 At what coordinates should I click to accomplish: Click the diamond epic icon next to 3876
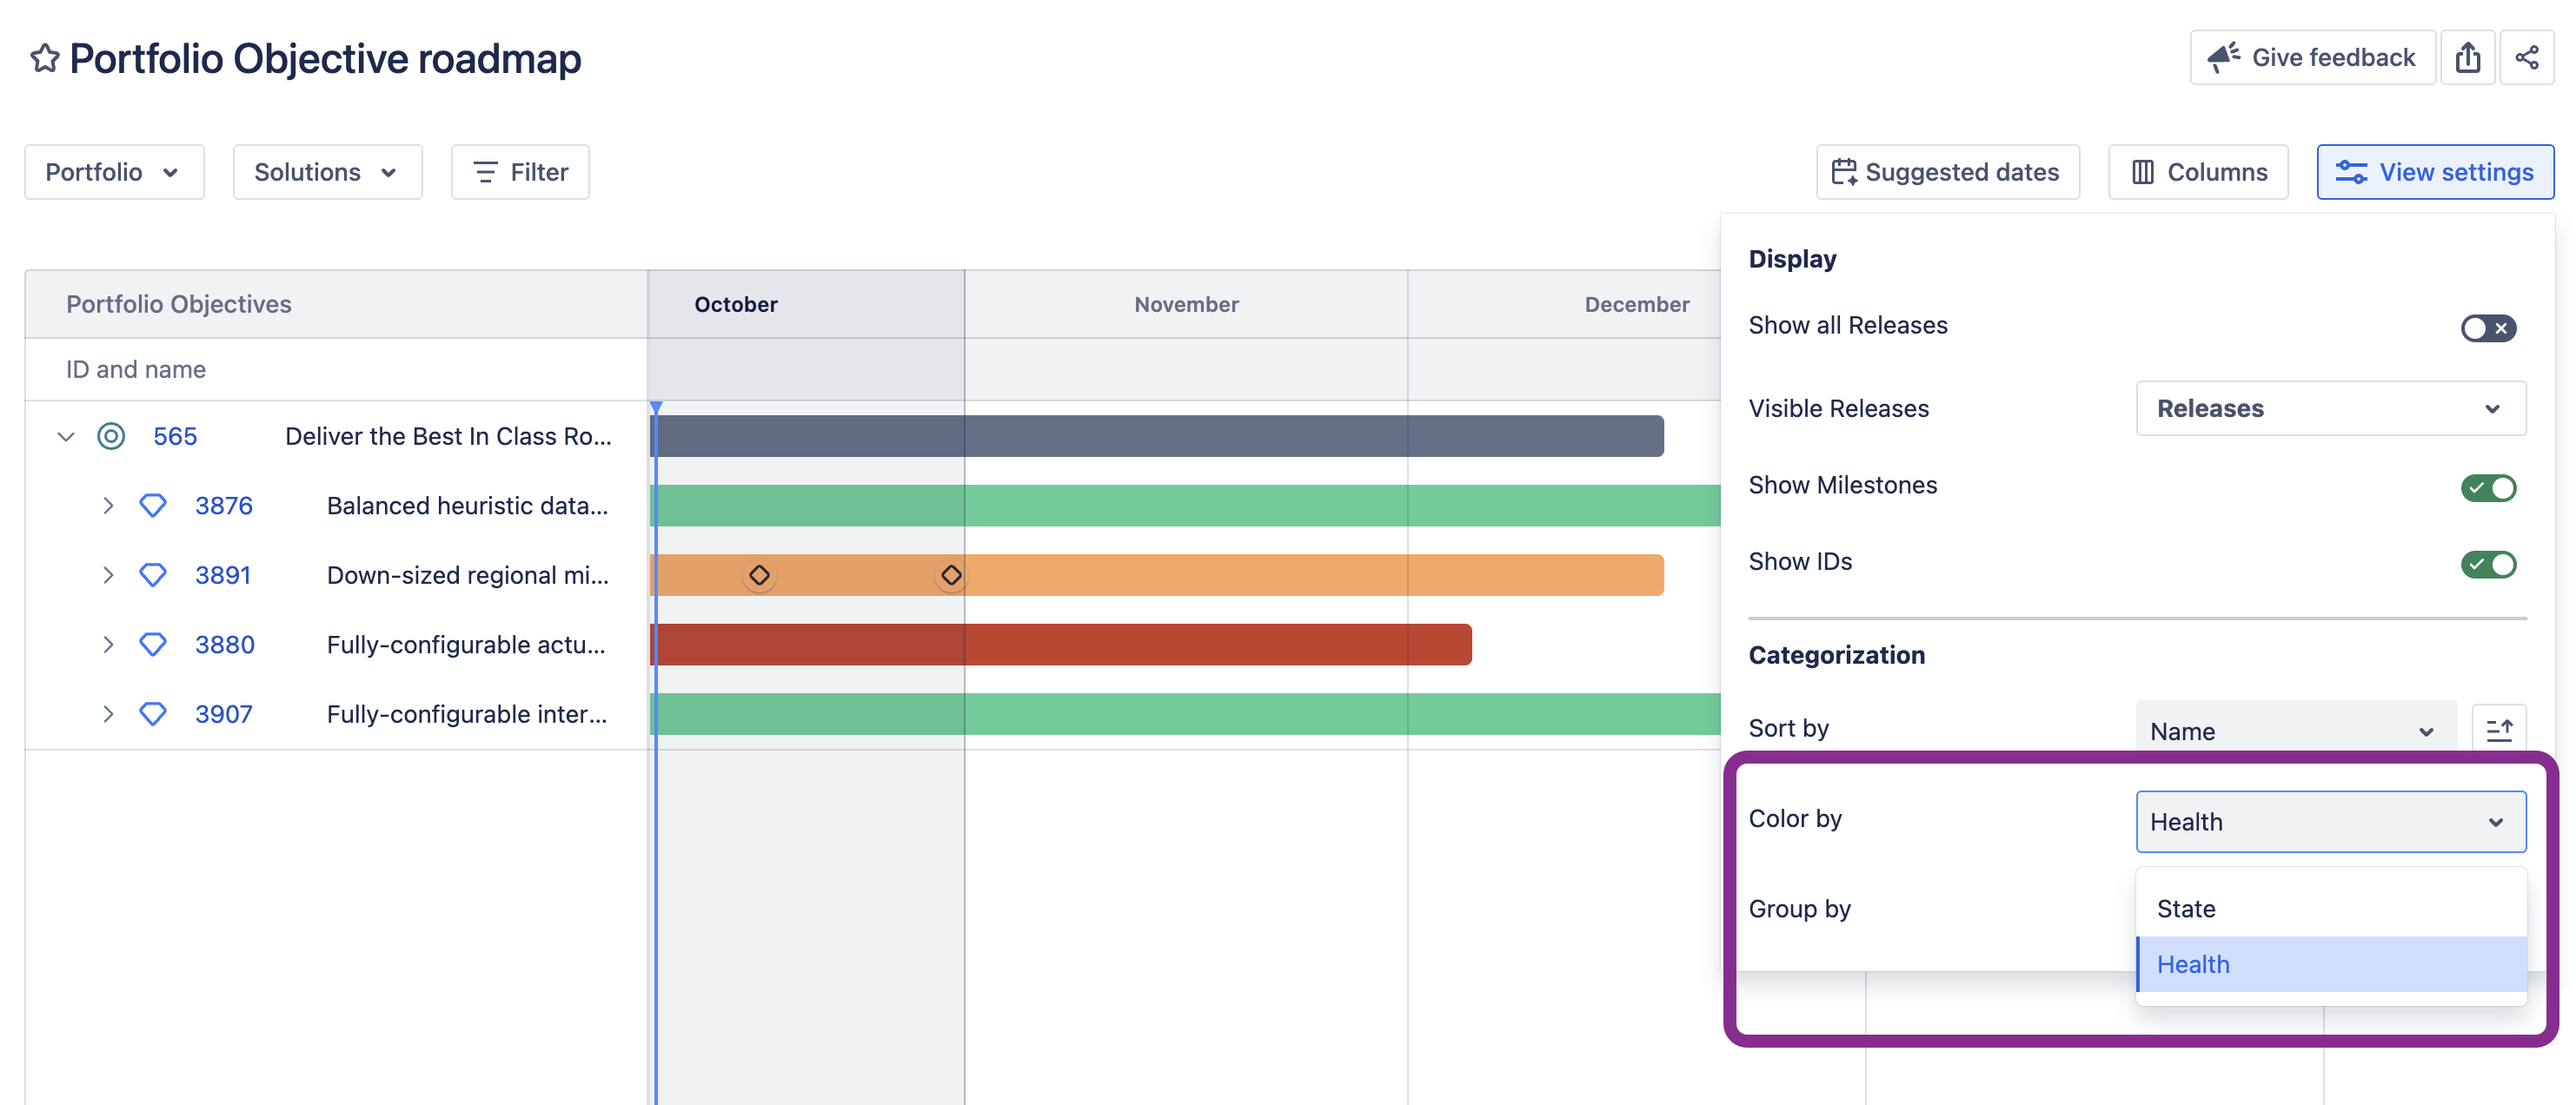tap(152, 505)
